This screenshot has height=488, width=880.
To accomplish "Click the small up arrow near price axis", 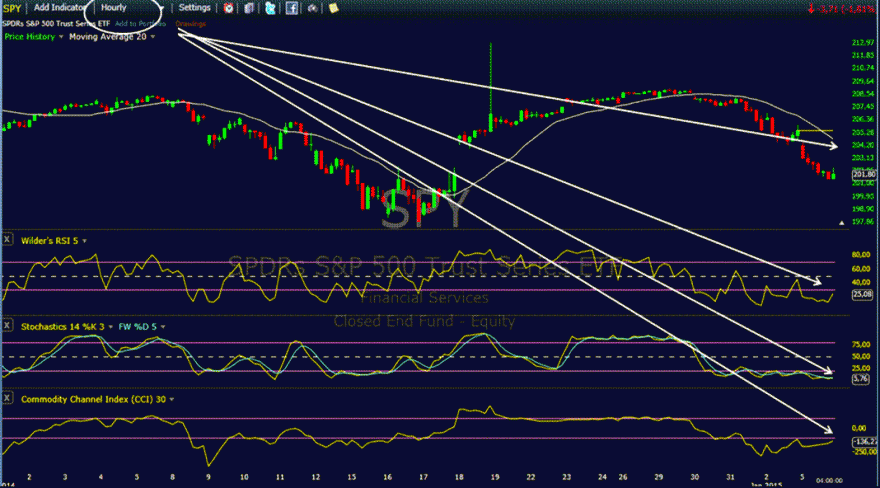I will [841, 223].
